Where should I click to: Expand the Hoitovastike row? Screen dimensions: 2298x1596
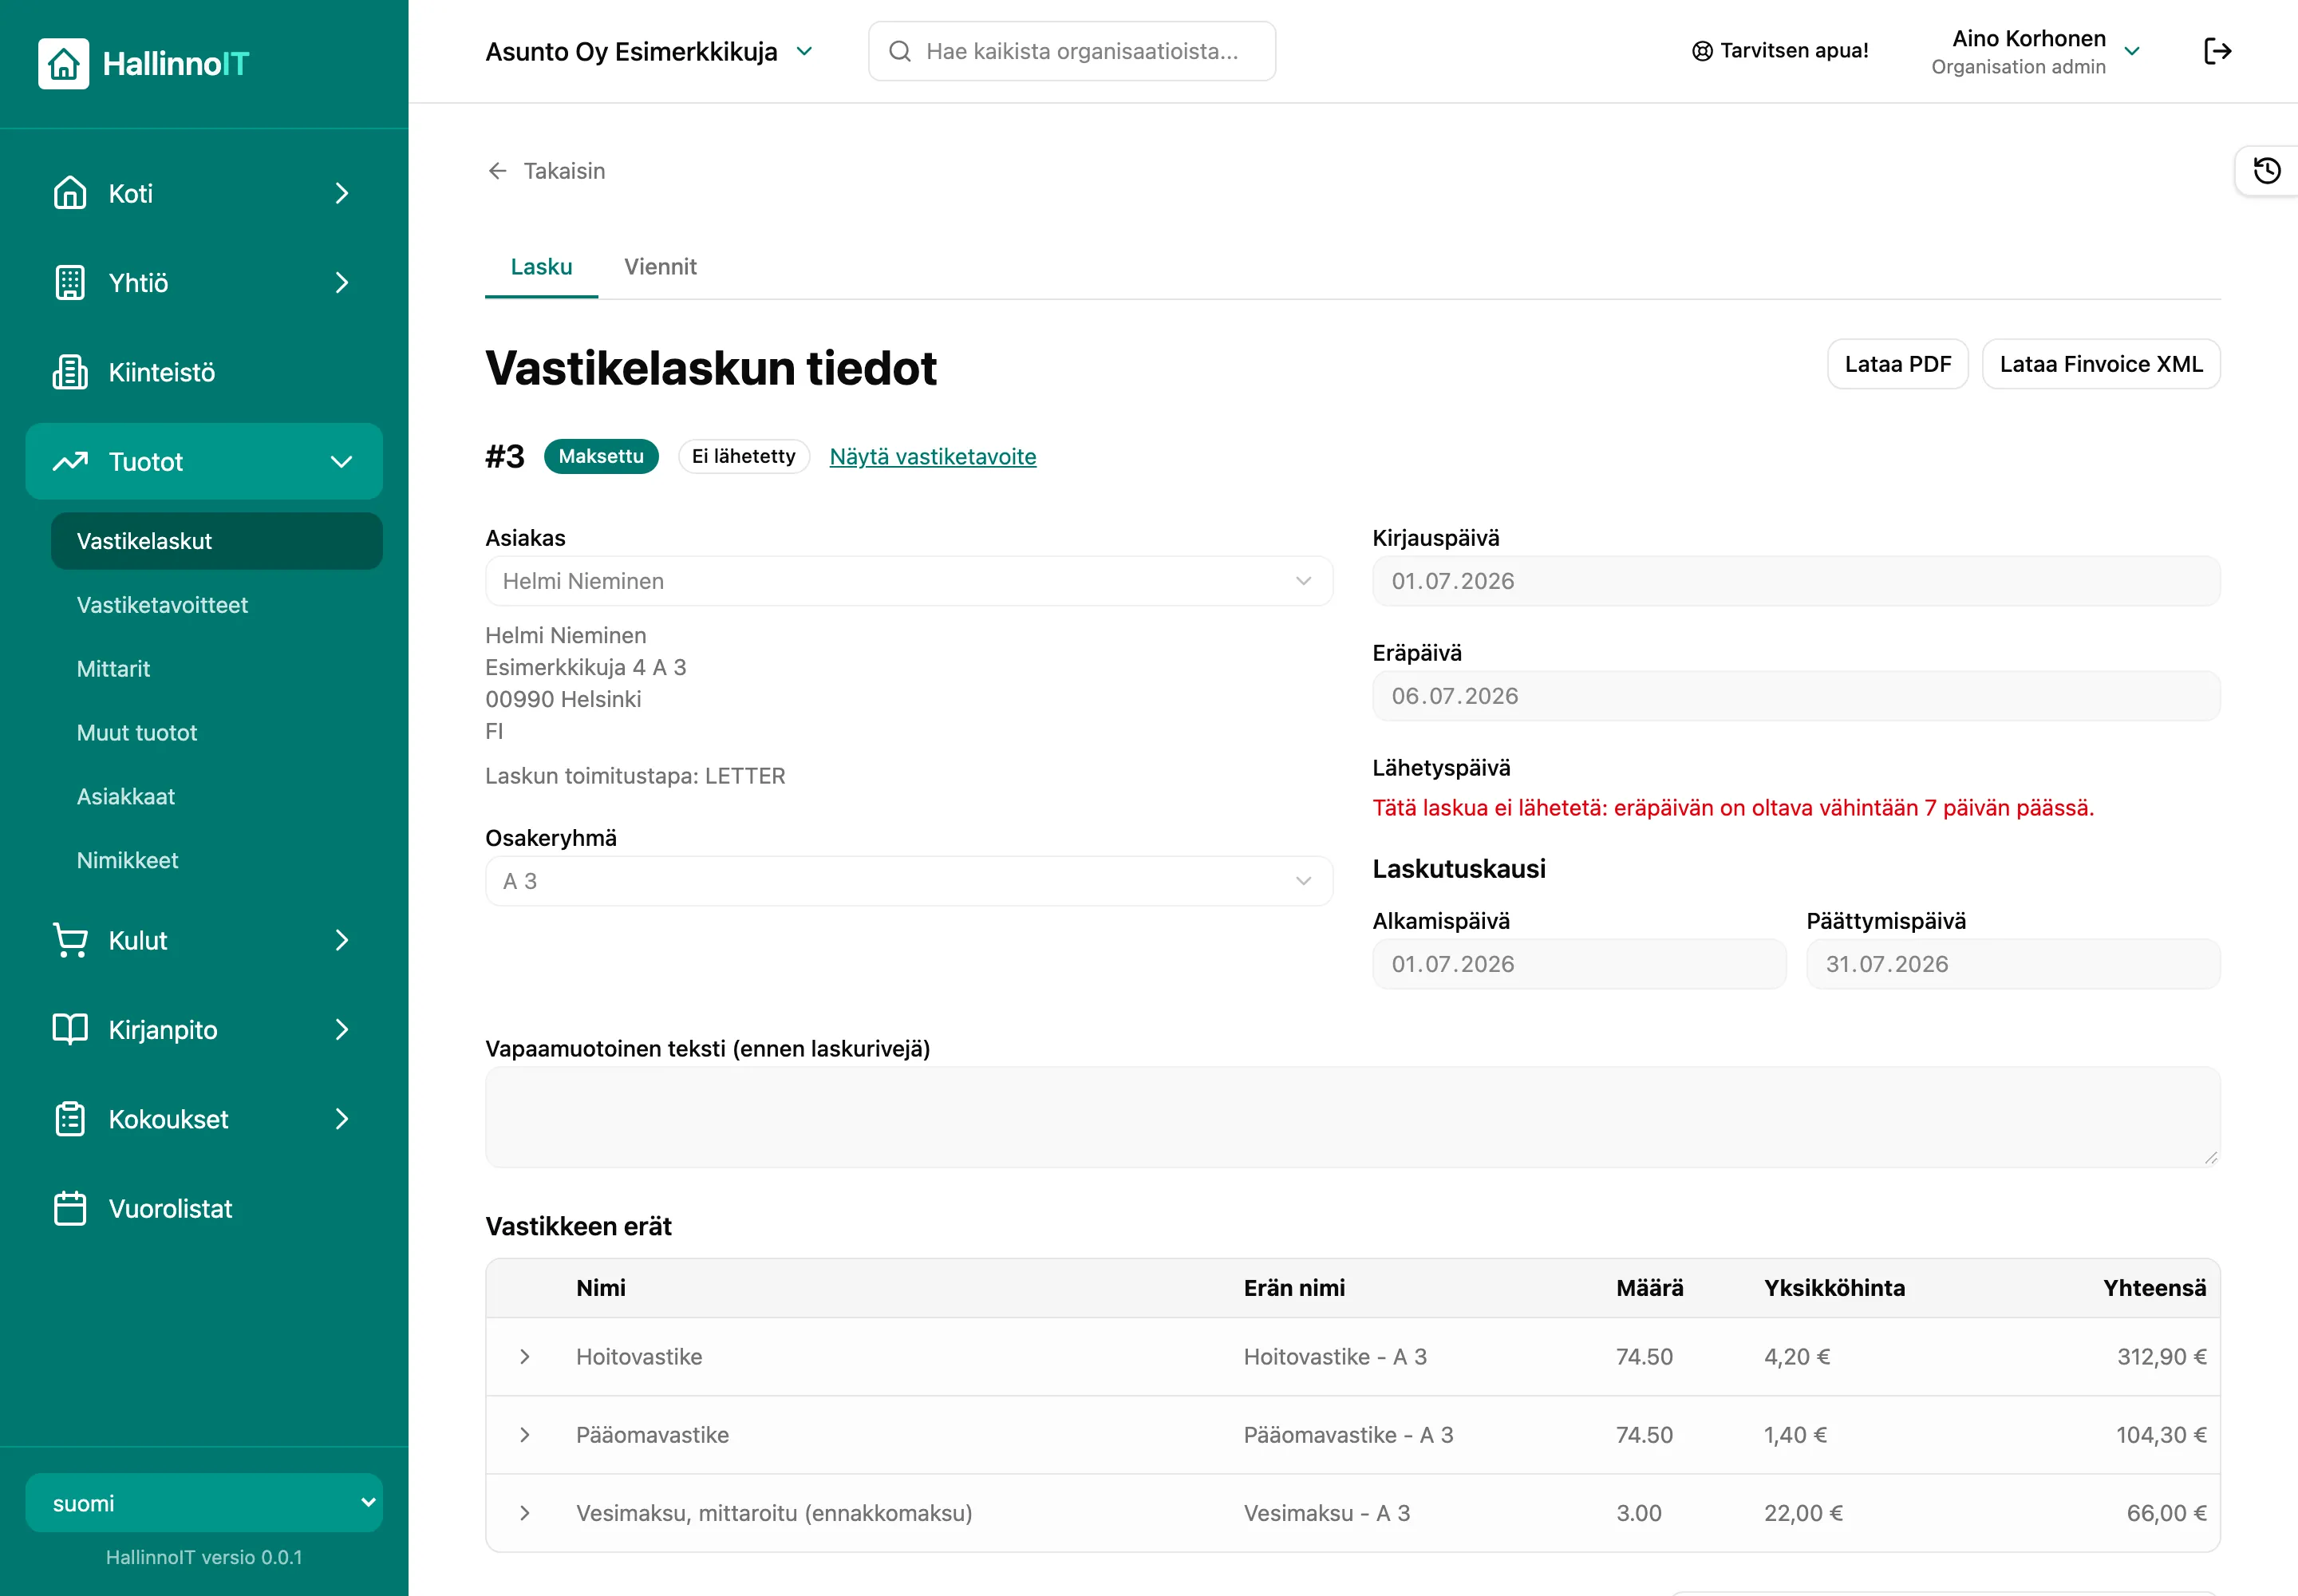[x=525, y=1356]
